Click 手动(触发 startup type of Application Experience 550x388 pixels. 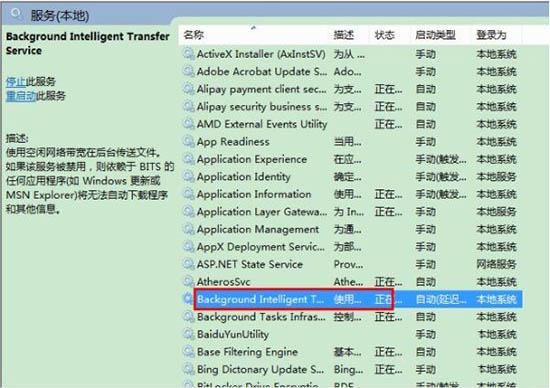tap(441, 159)
